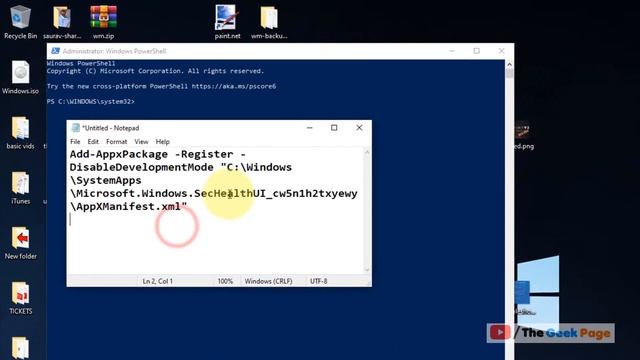
Task: Select the basic vids folder icon
Action: pyautogui.click(x=20, y=133)
